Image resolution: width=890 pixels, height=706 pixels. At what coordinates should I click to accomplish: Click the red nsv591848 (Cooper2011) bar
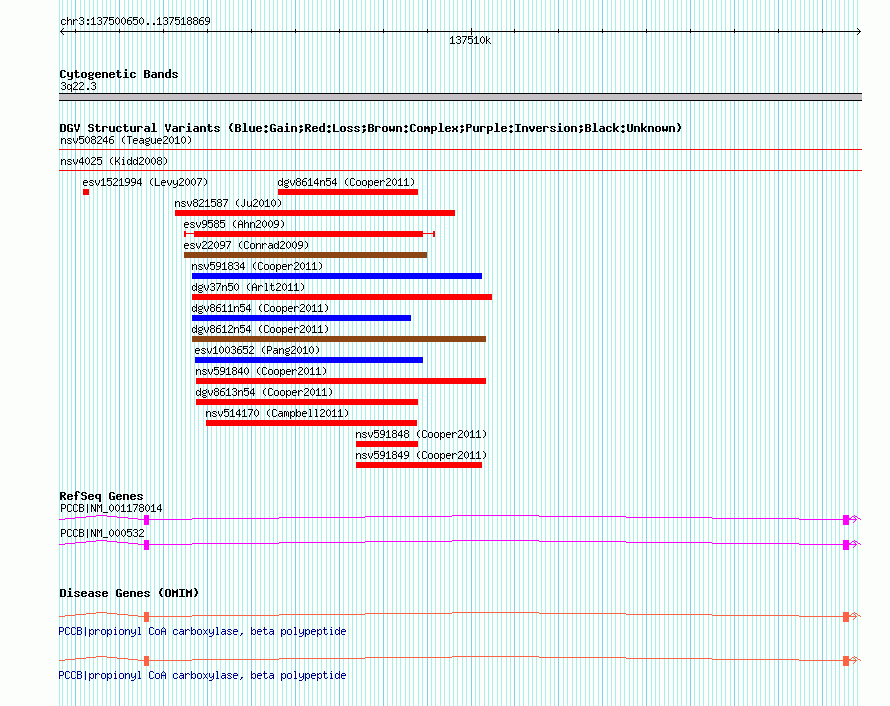[x=387, y=444]
